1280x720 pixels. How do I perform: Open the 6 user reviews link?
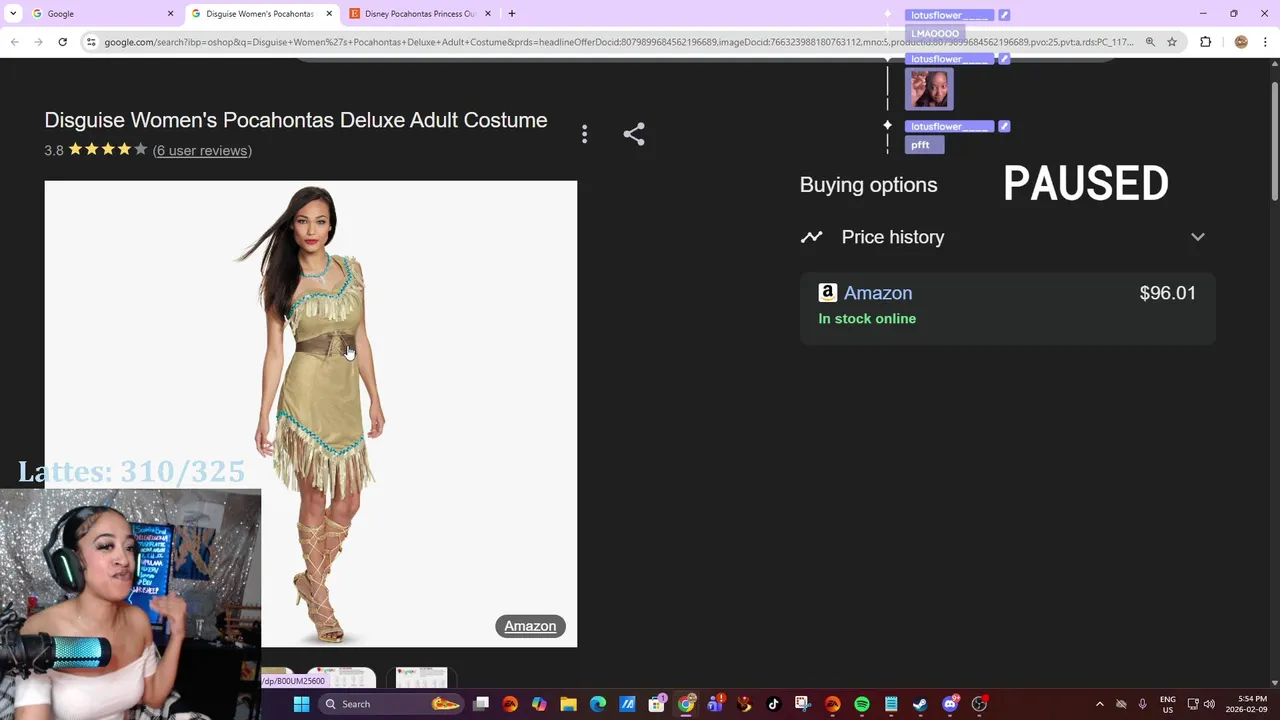click(x=202, y=150)
